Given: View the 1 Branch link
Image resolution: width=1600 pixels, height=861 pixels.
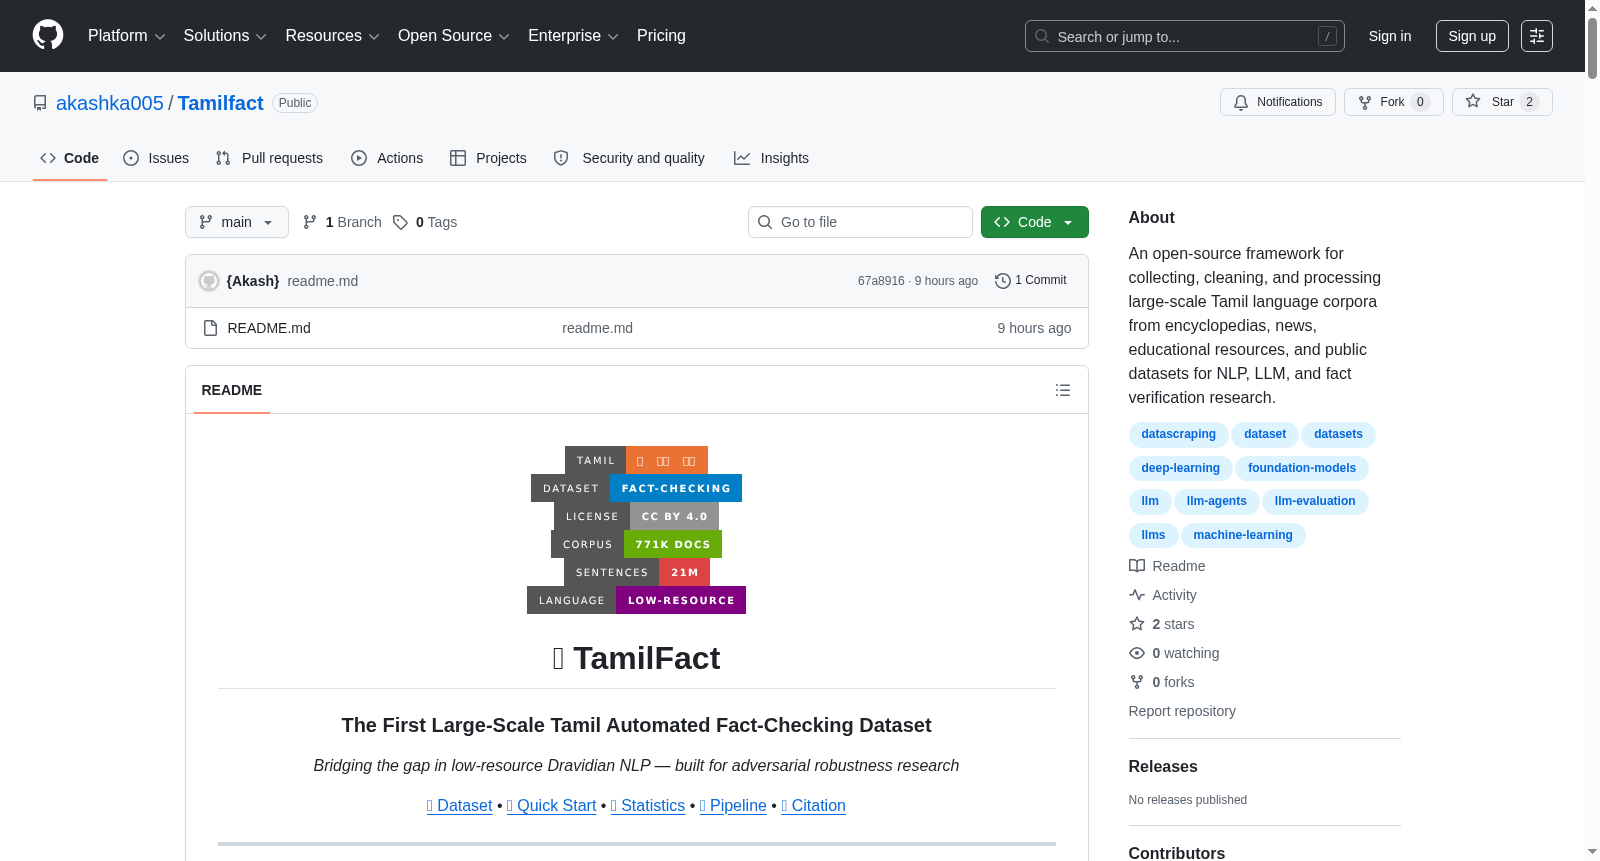Looking at the screenshot, I should click(342, 222).
